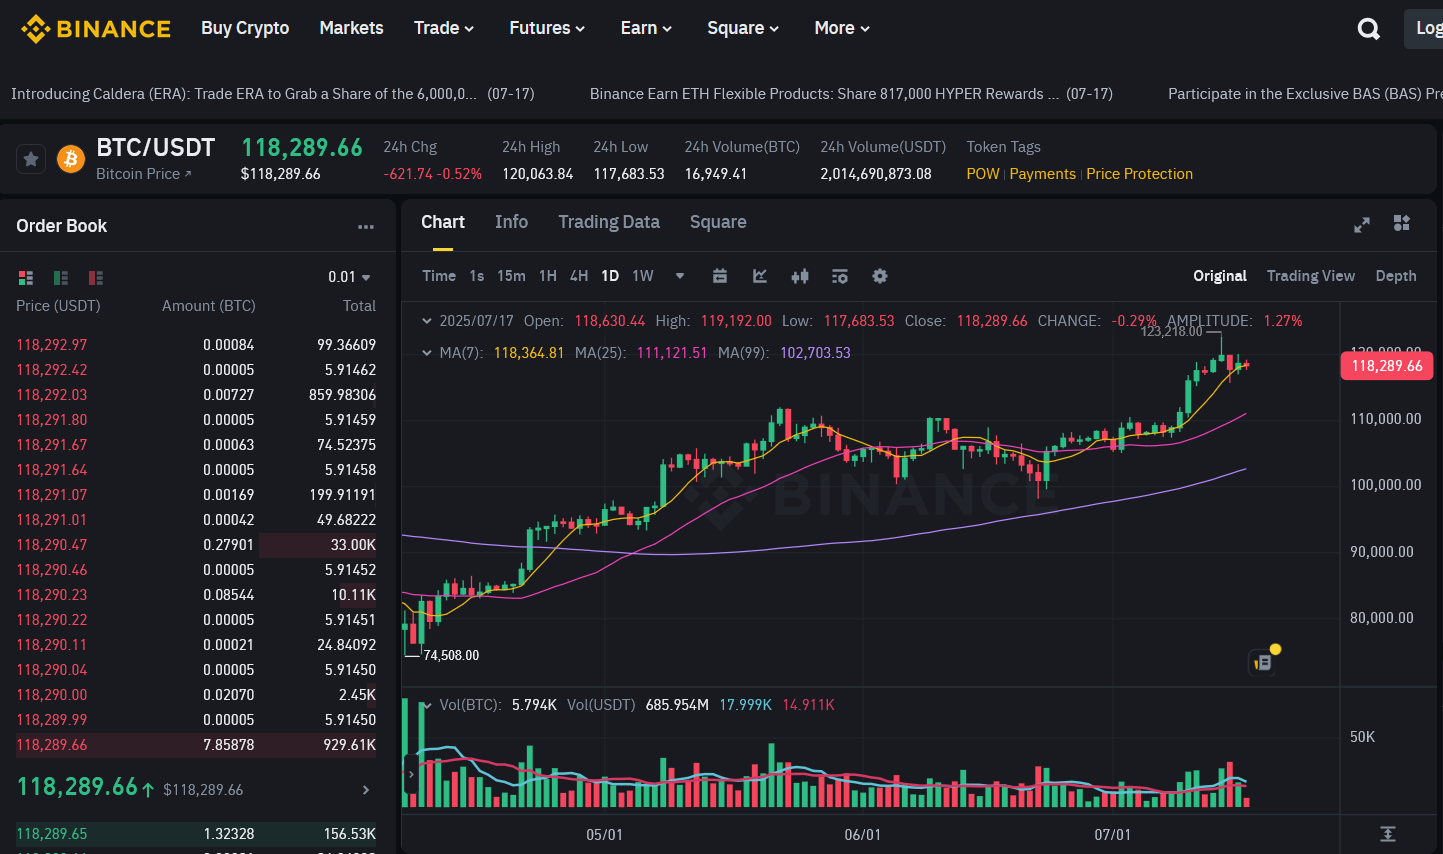Select the 118,290.47 sell order row
The height and width of the screenshot is (854, 1443).
196,545
